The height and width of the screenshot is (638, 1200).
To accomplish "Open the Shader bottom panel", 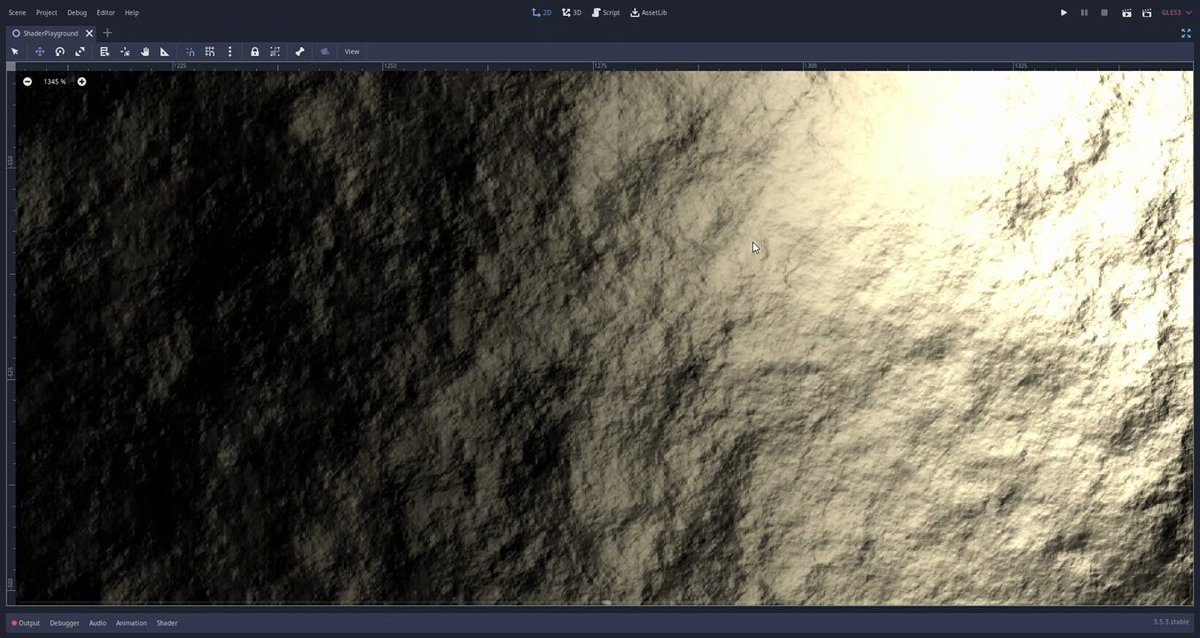I will pyautogui.click(x=167, y=623).
